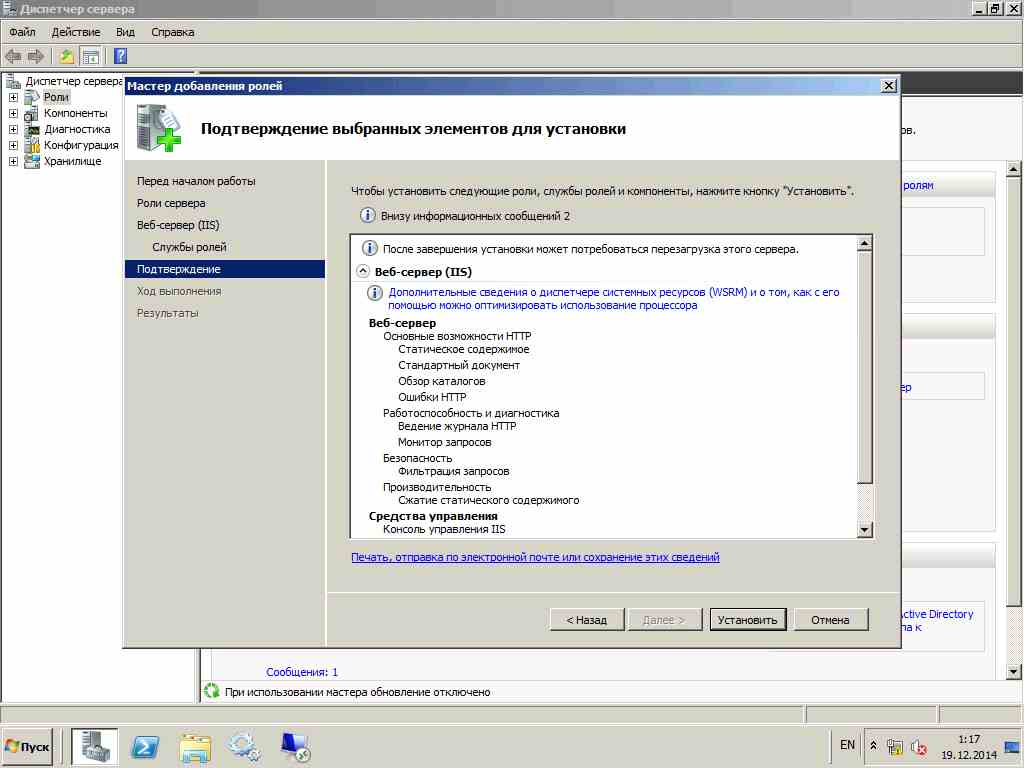1024x768 pixels.
Task: Expand the Конфигурация tree node
Action: (13, 145)
